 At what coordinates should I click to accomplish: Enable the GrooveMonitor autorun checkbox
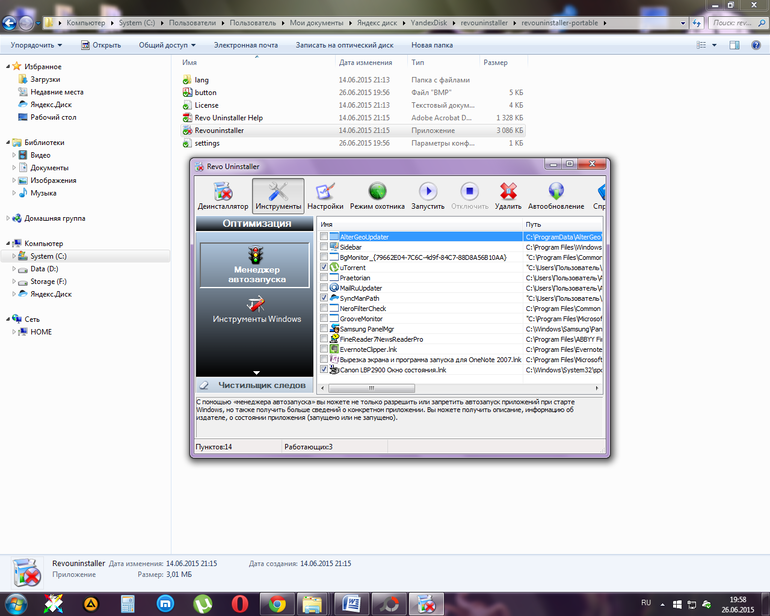pos(324,319)
